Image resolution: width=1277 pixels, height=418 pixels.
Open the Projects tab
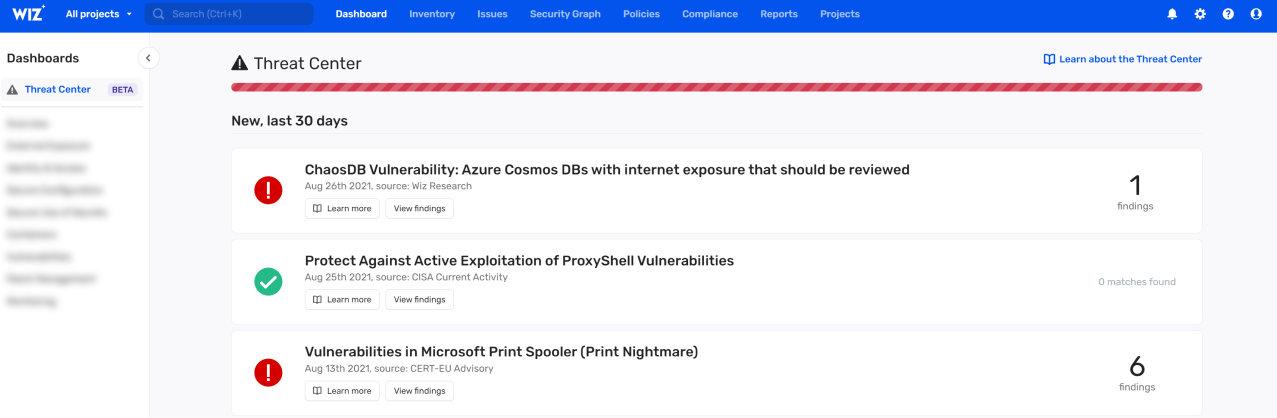pos(840,14)
